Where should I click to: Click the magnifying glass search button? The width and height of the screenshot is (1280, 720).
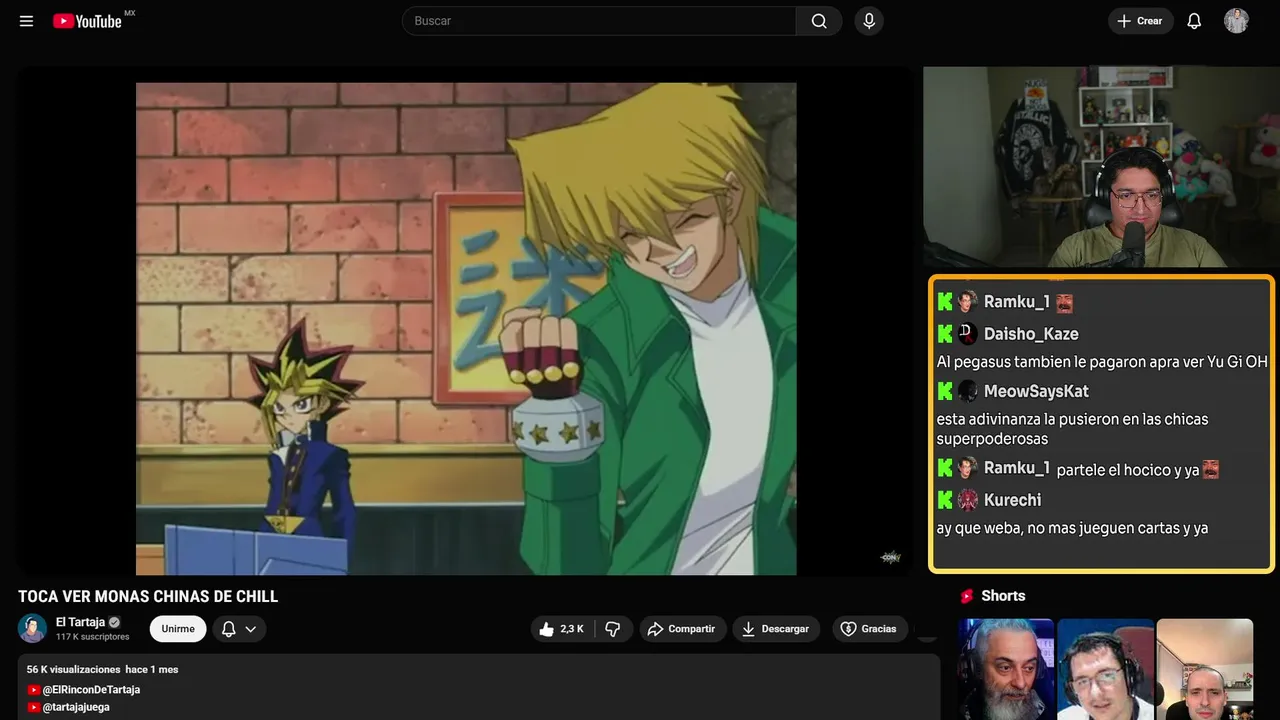(819, 21)
